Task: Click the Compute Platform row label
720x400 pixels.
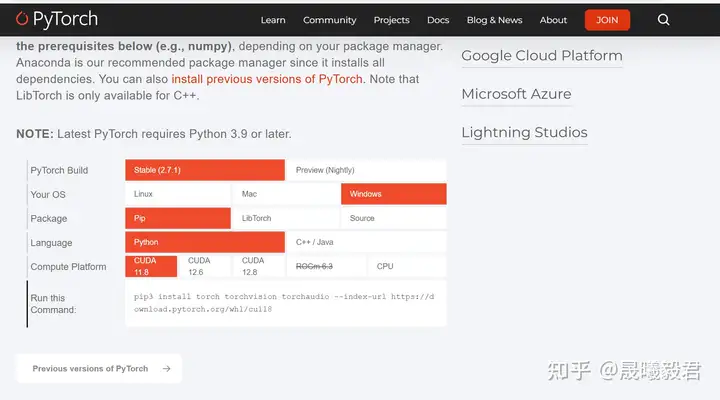Action: coord(68,267)
